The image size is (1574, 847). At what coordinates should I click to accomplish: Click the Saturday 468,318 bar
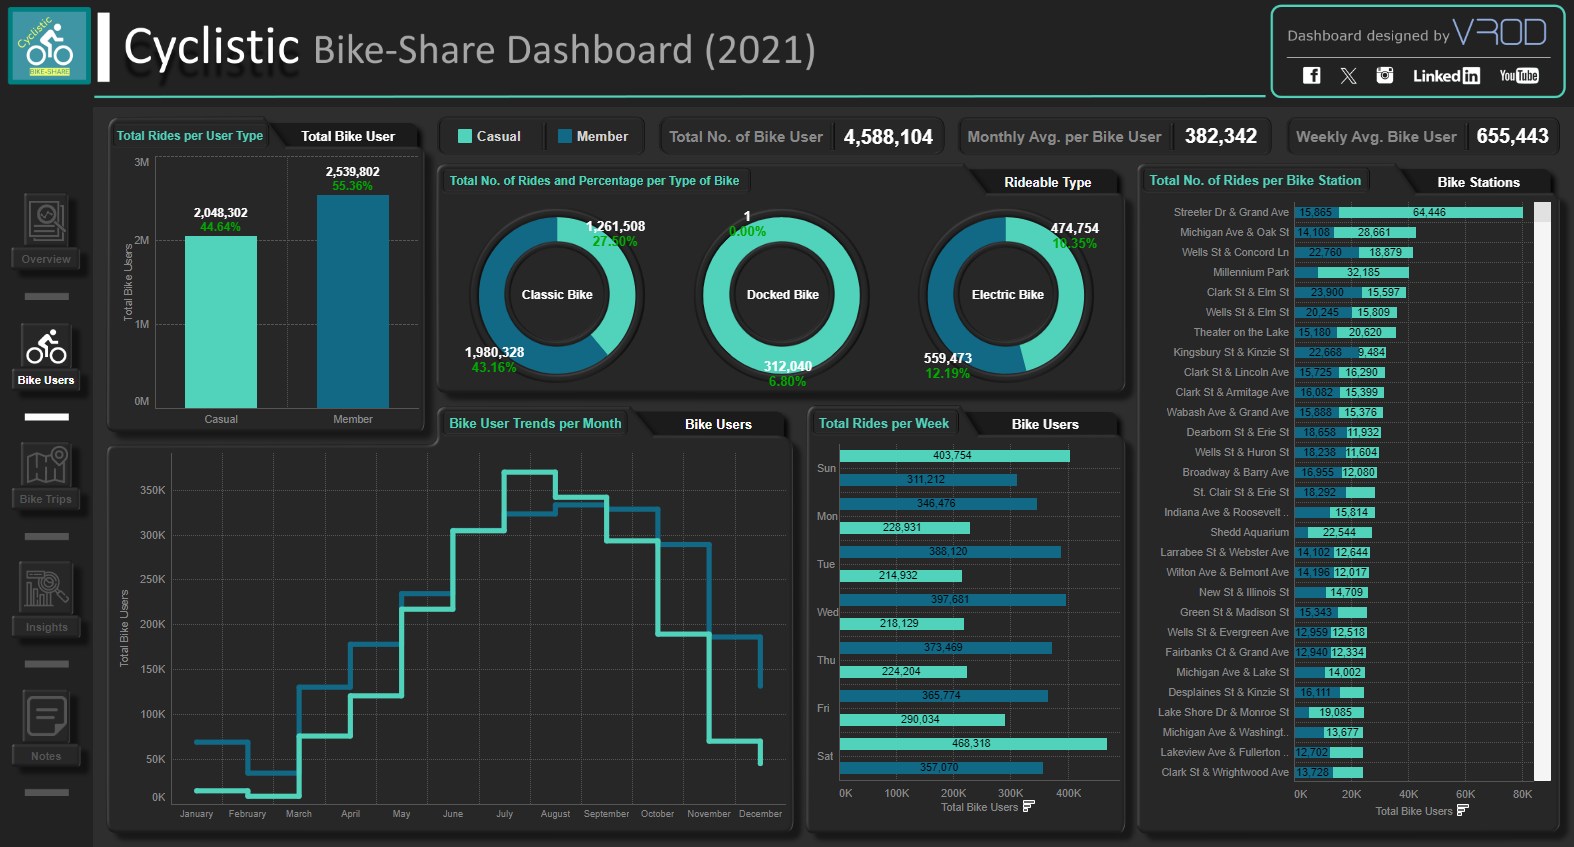tap(973, 744)
